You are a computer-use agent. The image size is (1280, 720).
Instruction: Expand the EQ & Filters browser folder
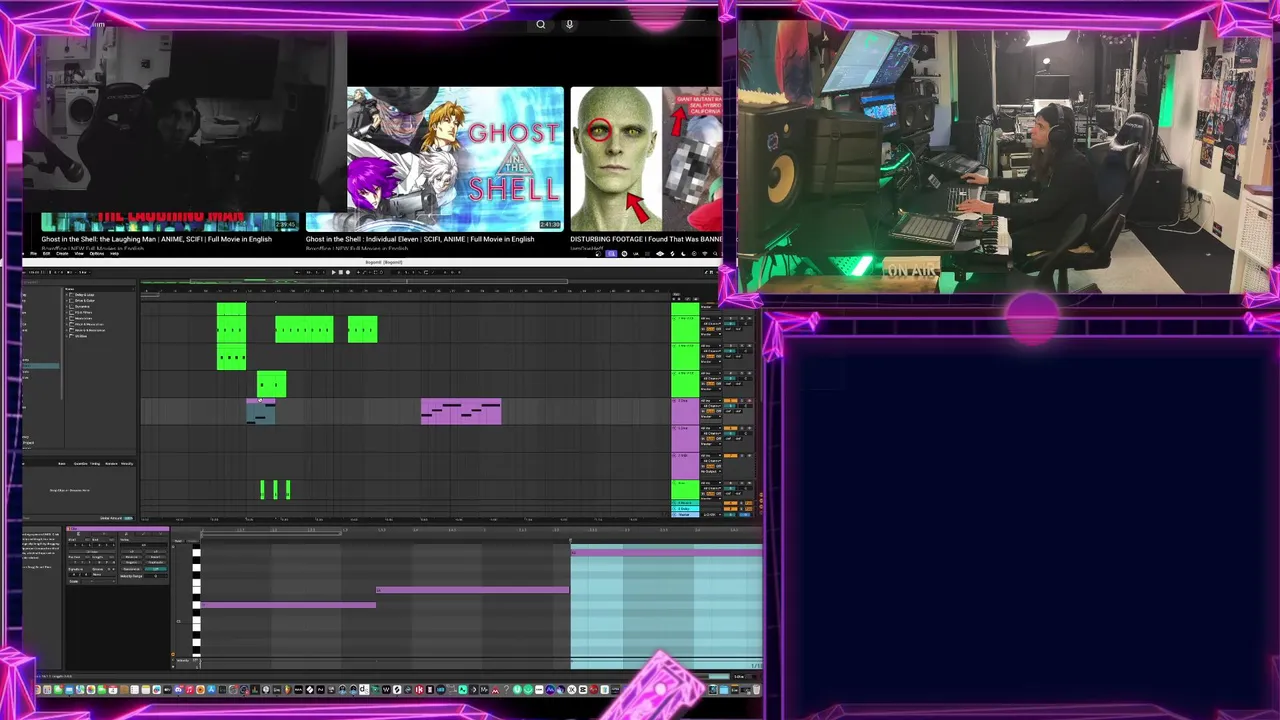point(67,313)
